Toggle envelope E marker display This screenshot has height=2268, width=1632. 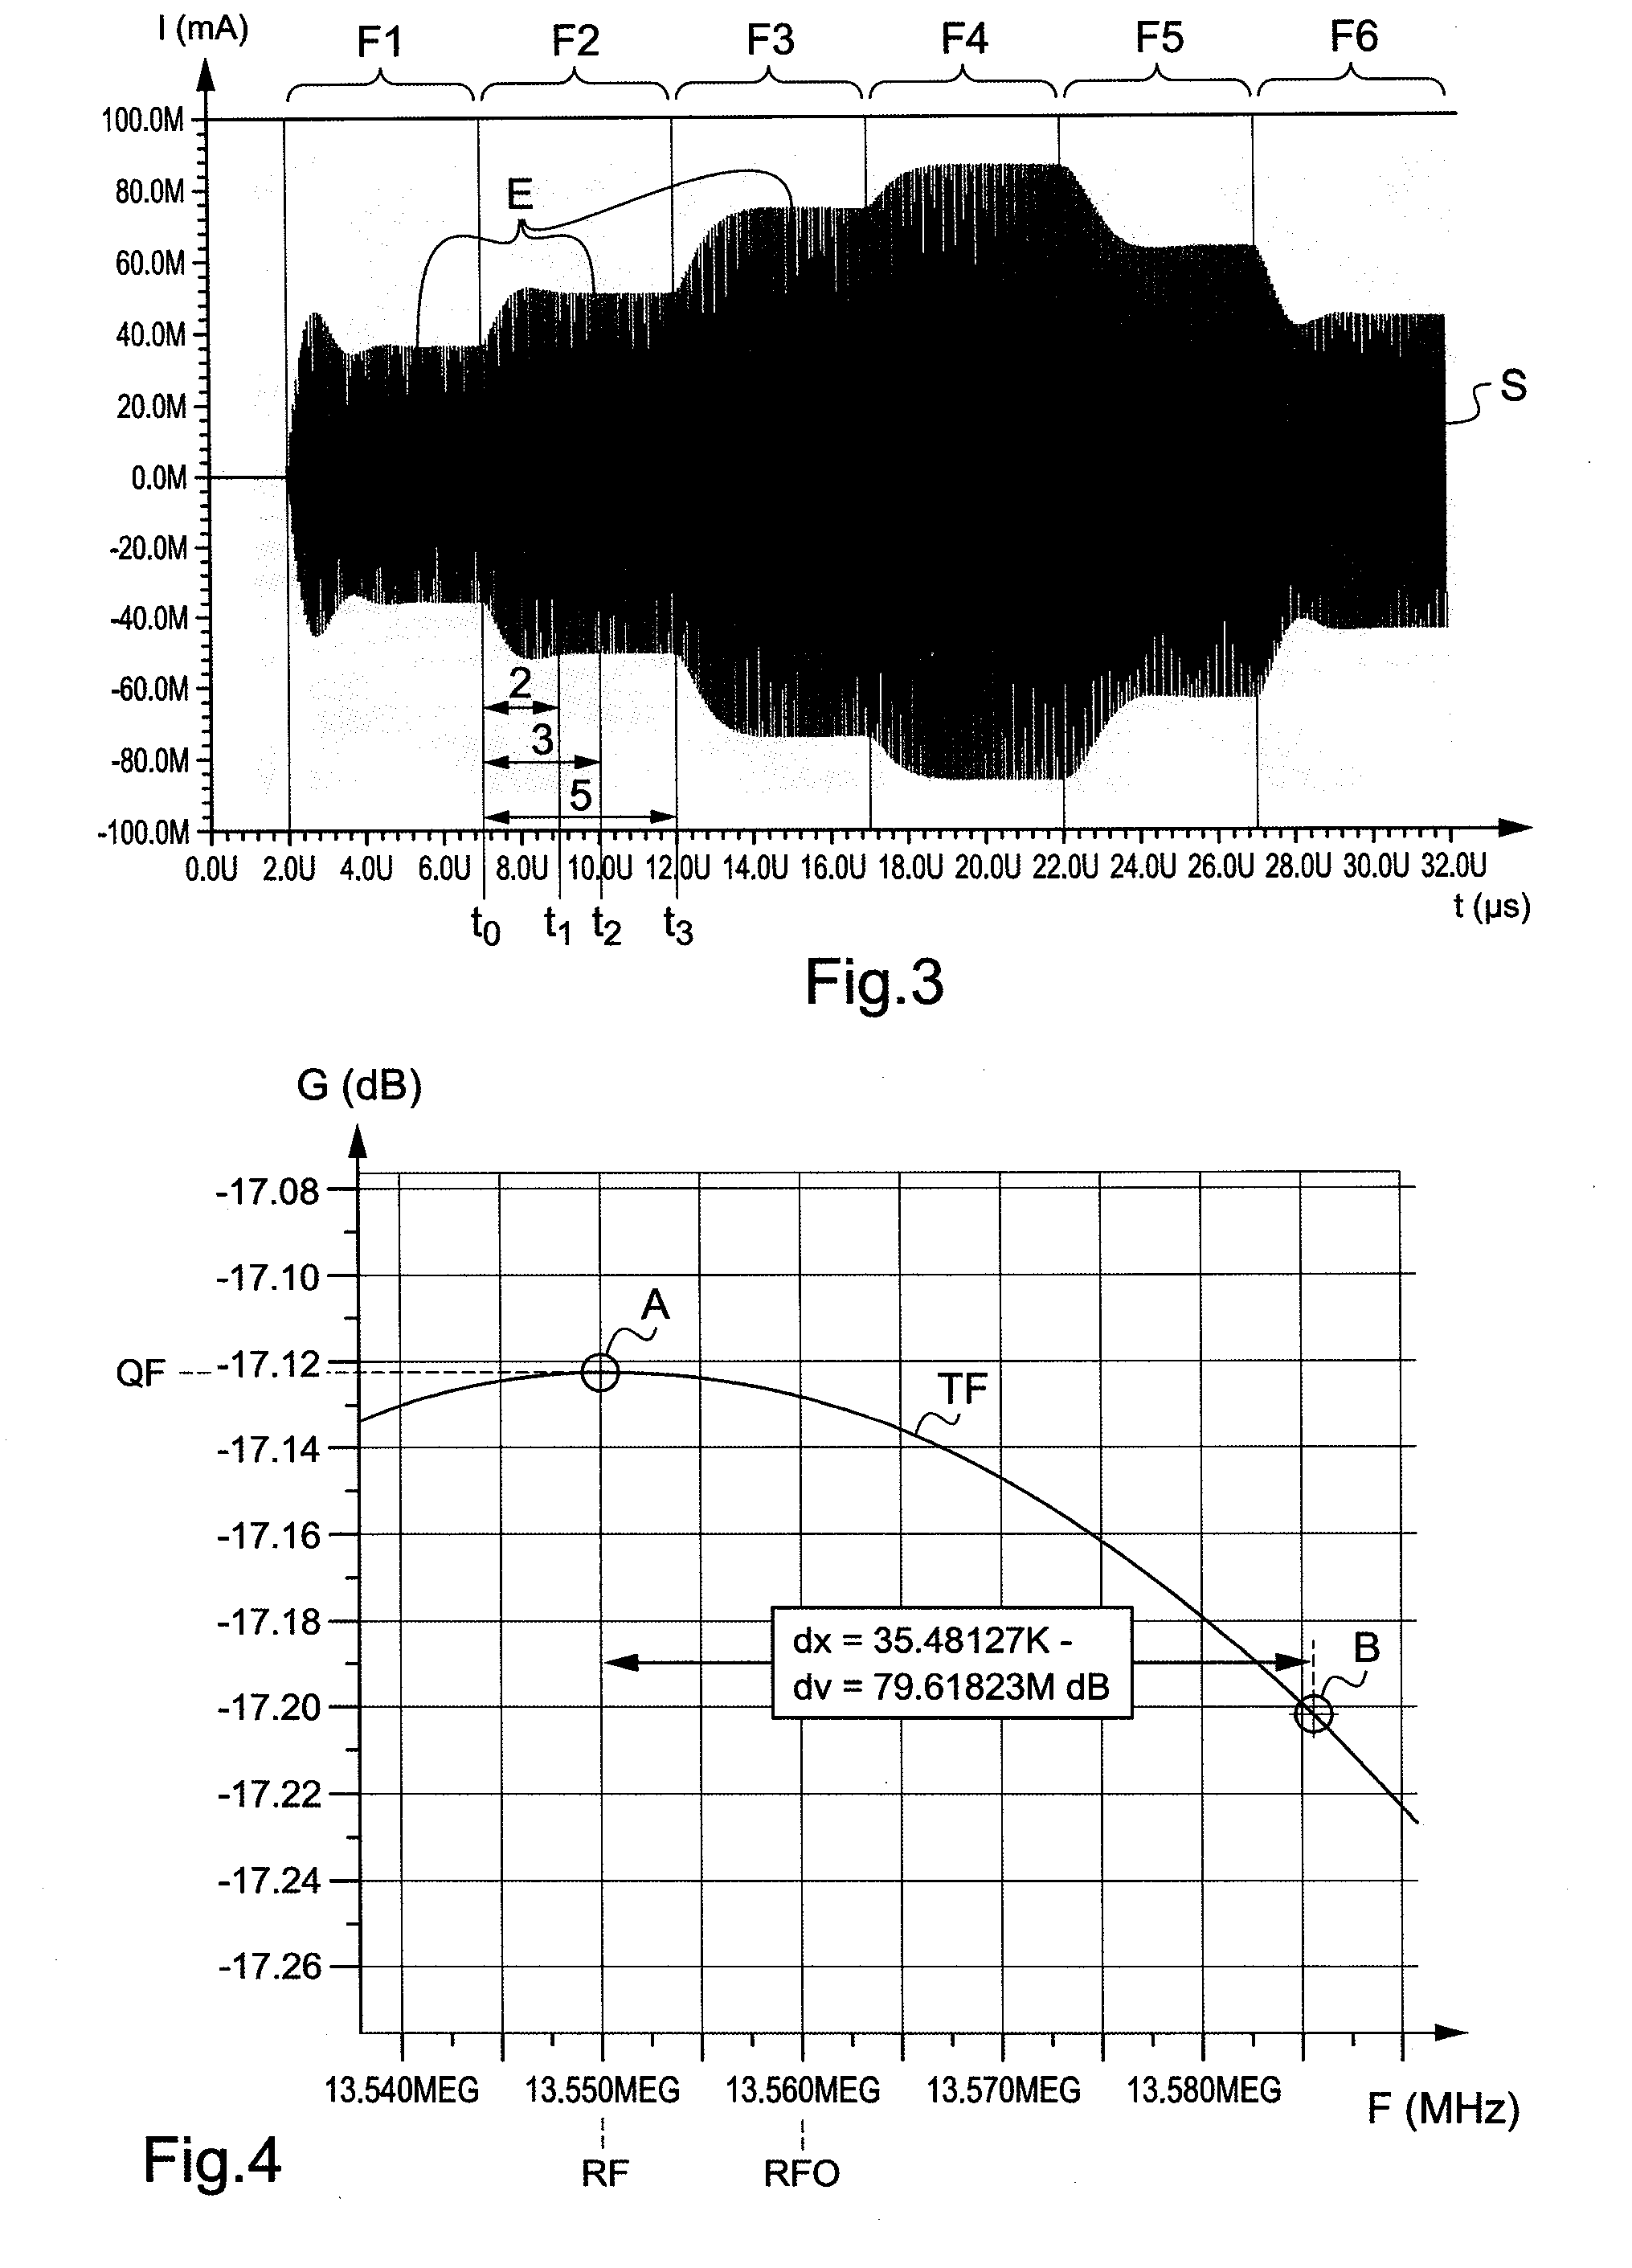coord(519,178)
